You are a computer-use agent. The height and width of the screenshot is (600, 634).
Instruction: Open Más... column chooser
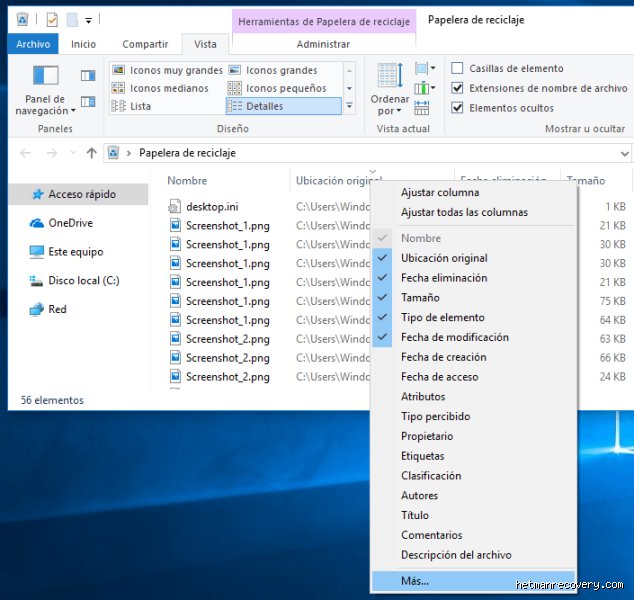(473, 581)
